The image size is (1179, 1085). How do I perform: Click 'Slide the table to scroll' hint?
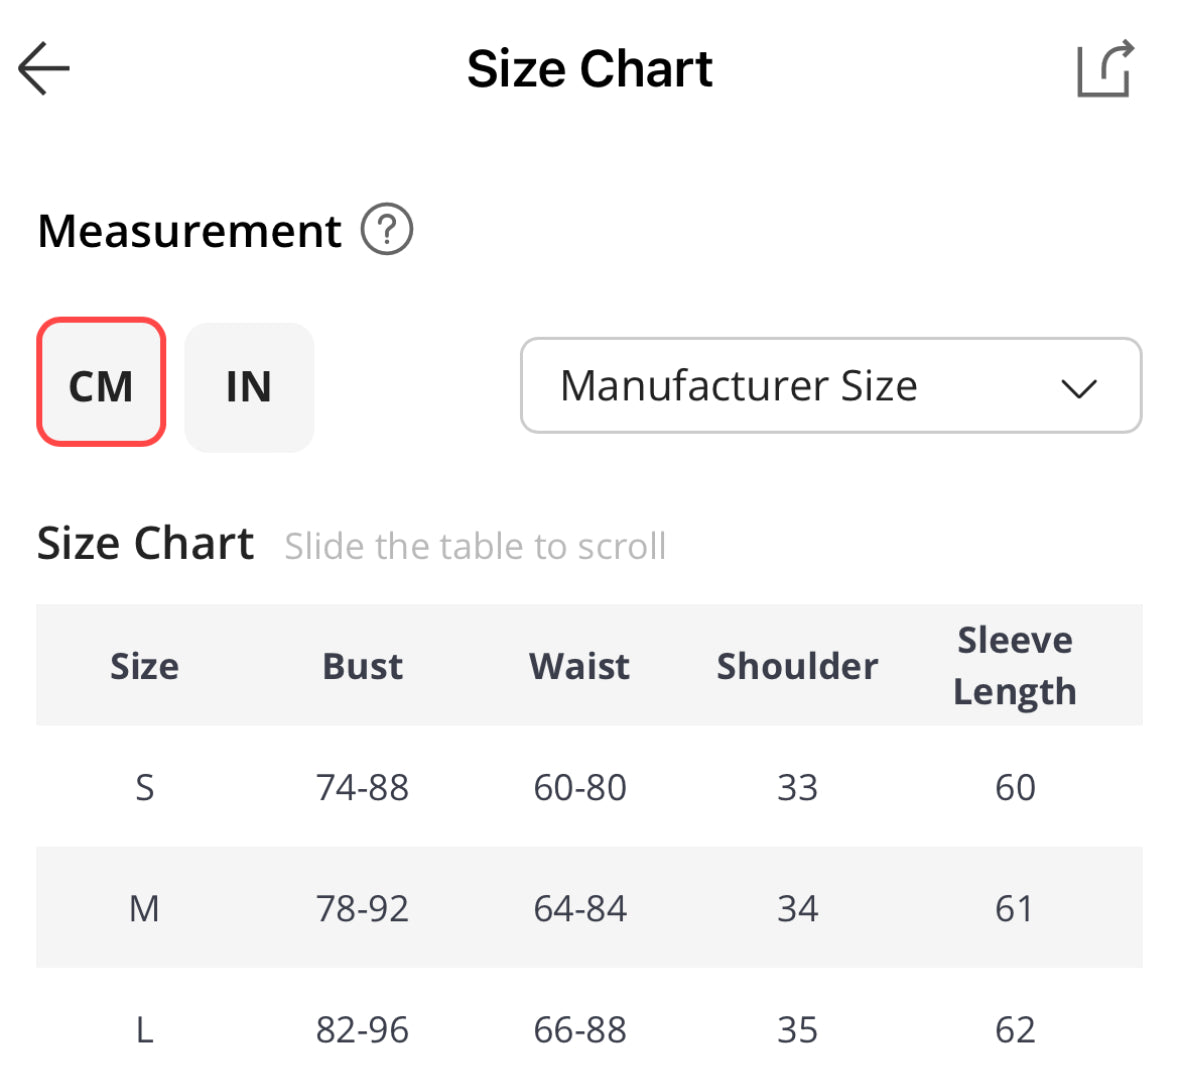[475, 547]
